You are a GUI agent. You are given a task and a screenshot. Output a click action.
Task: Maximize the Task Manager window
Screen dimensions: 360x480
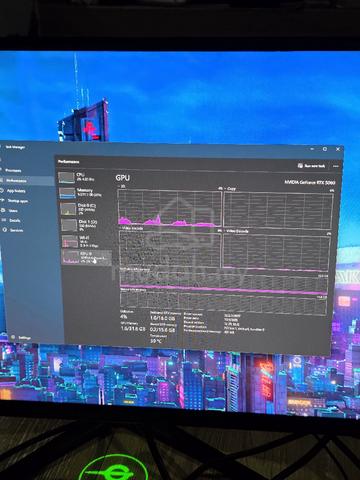(x=325, y=149)
